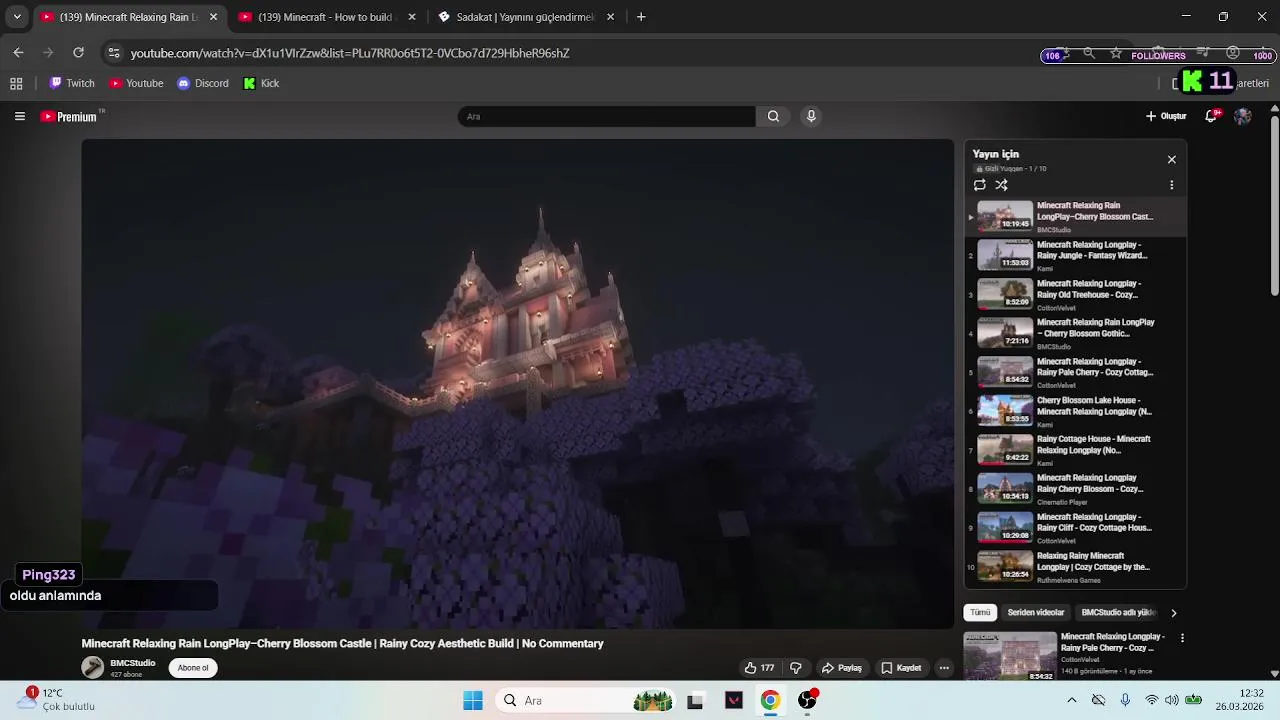This screenshot has width=1280, height=720.
Task: Click the Windows taskbar search box
Action: tap(584, 701)
